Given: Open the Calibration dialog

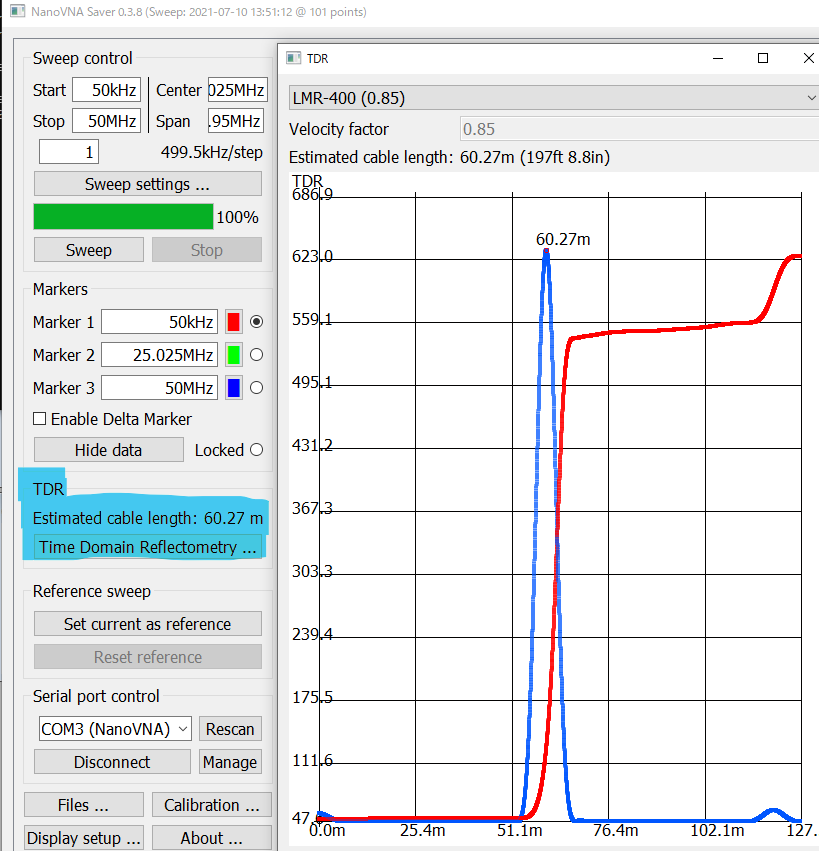Looking at the screenshot, I should [212, 805].
